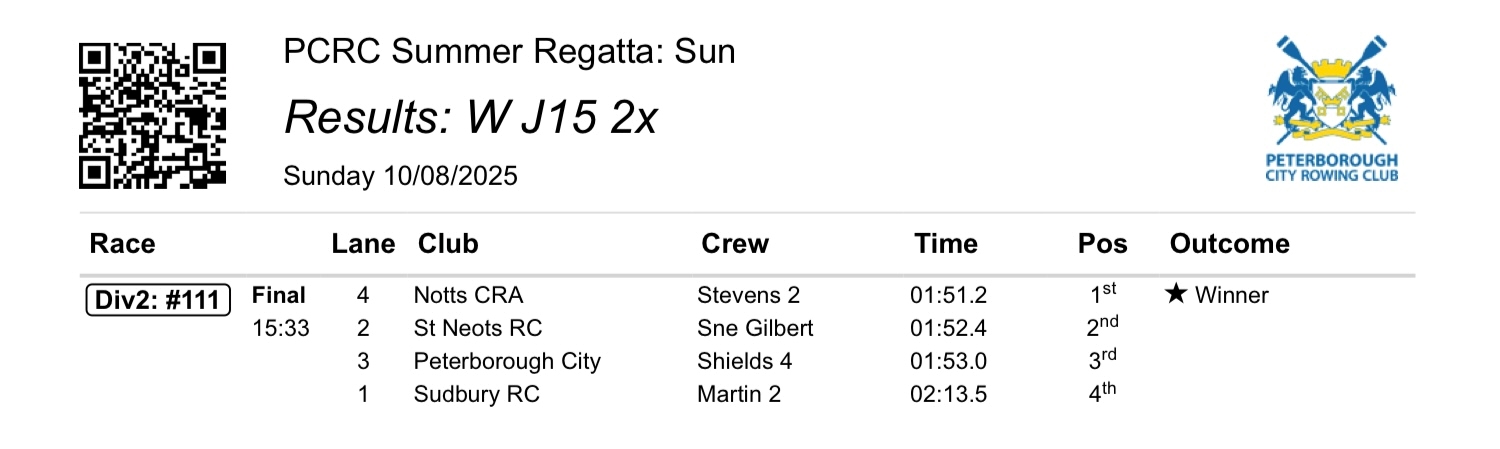Viewport: 1500px width, 449px height.
Task: Click the QR code image
Action: [154, 115]
